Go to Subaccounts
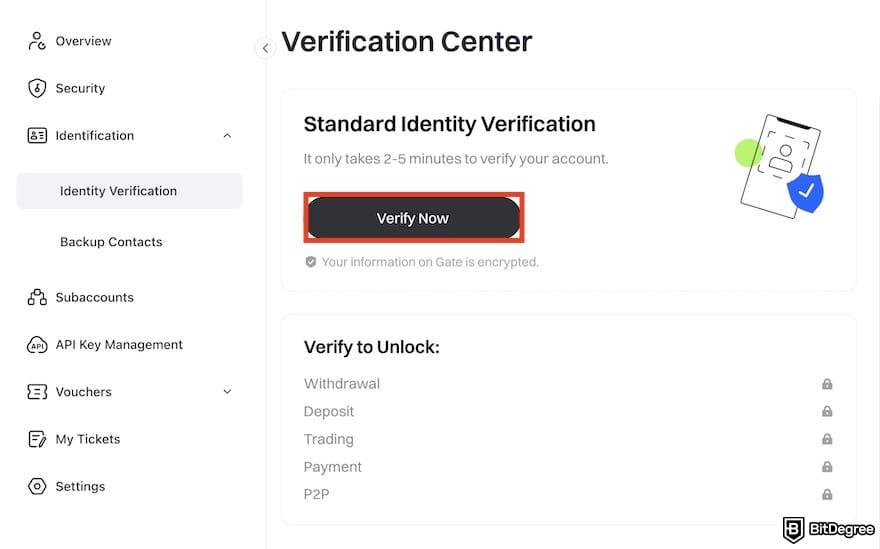This screenshot has height=549, width=880. [94, 297]
